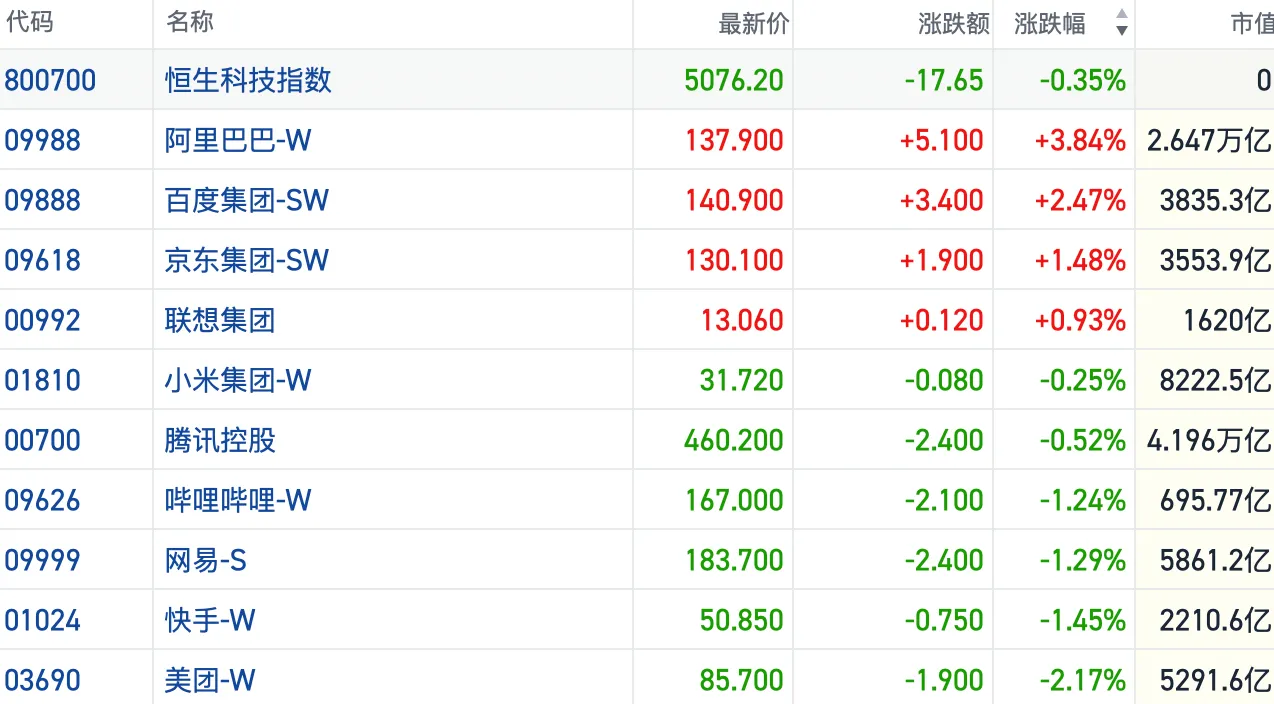This screenshot has width=1274, height=704.
Task: Click Lenovo price 13.060
Action: tap(742, 320)
